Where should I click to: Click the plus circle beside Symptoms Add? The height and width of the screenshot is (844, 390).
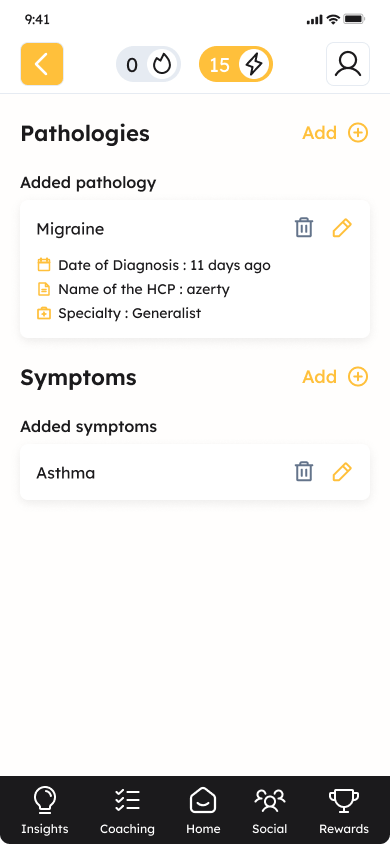coord(358,376)
